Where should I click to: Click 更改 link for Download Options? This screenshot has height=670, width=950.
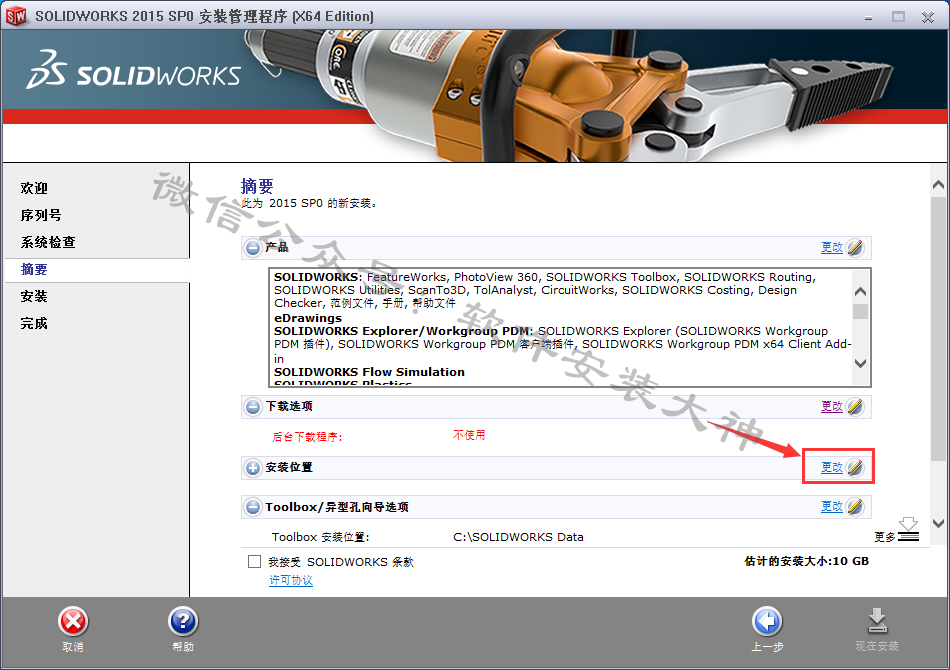click(x=832, y=406)
